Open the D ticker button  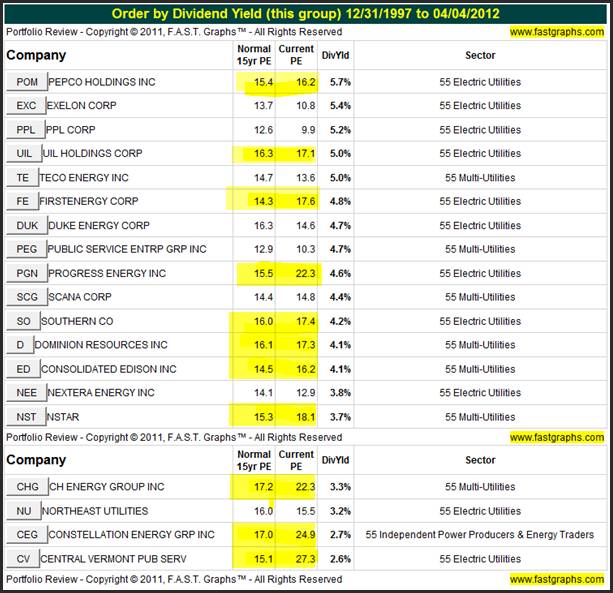[x=20, y=345]
